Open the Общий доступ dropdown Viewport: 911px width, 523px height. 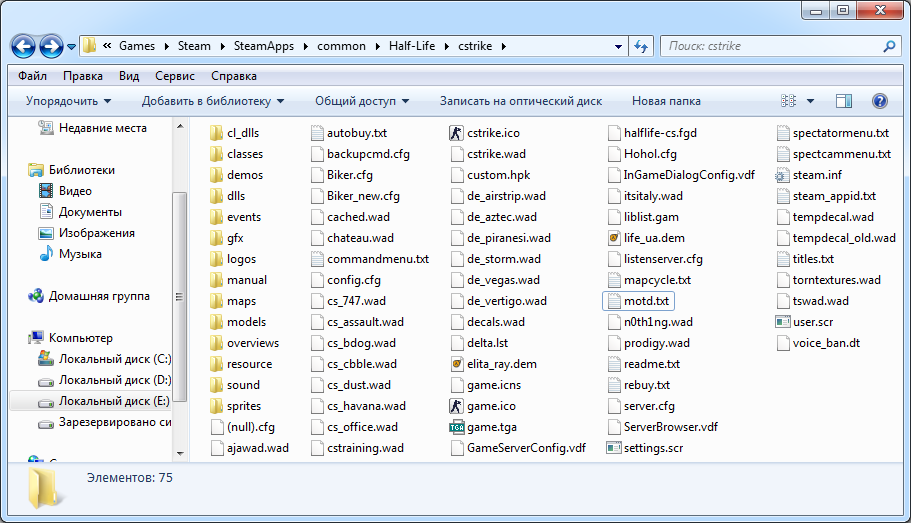[361, 101]
